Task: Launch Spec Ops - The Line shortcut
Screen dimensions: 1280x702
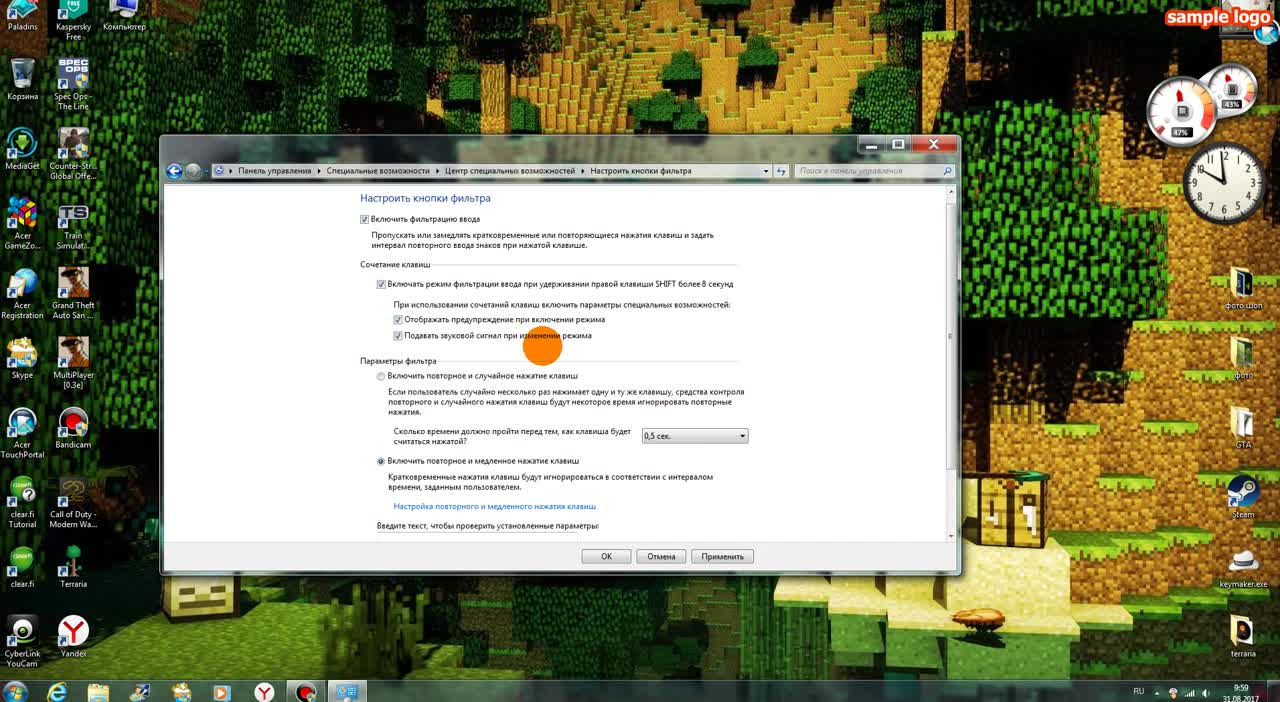Action: 73,85
